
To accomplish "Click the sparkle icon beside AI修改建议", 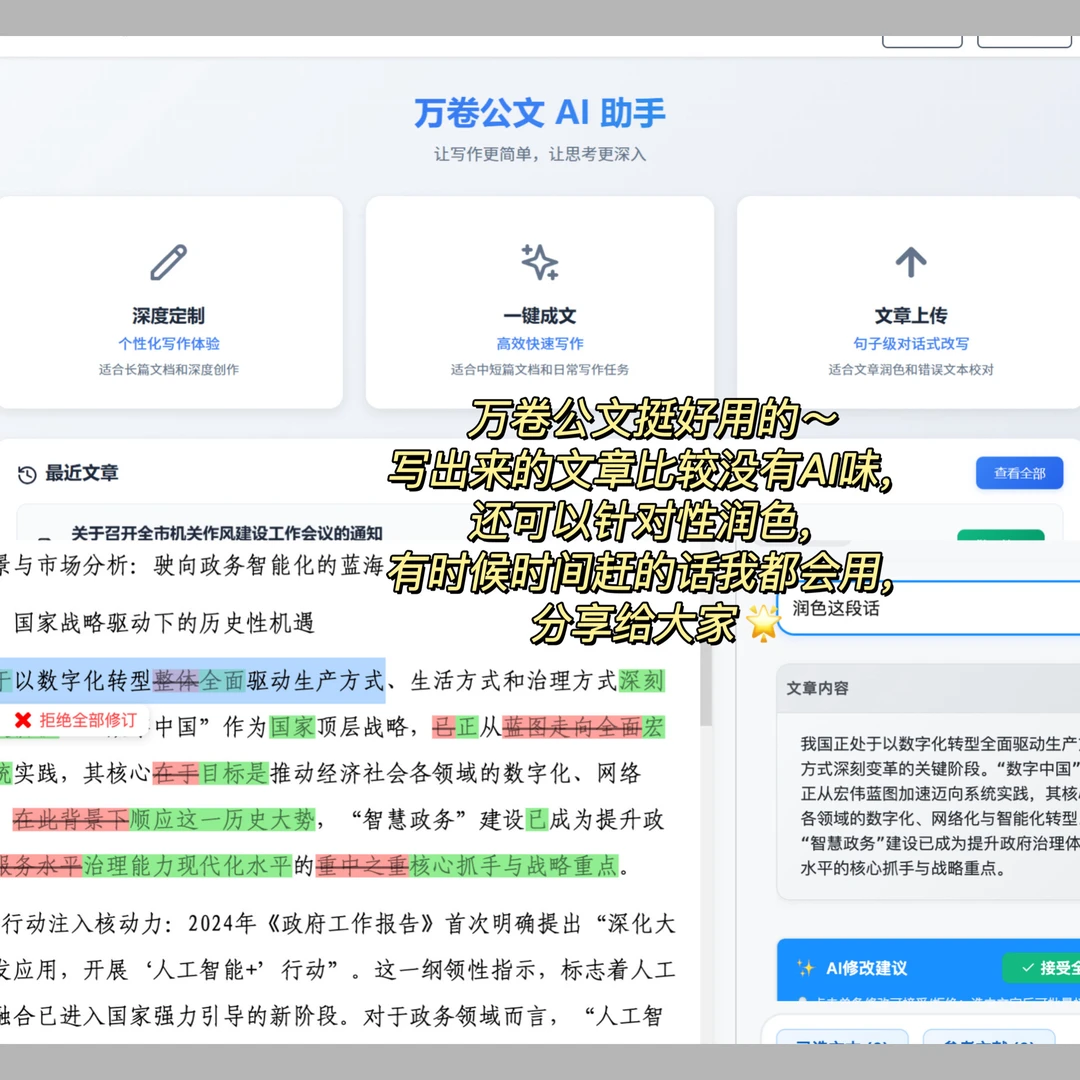I will [805, 968].
